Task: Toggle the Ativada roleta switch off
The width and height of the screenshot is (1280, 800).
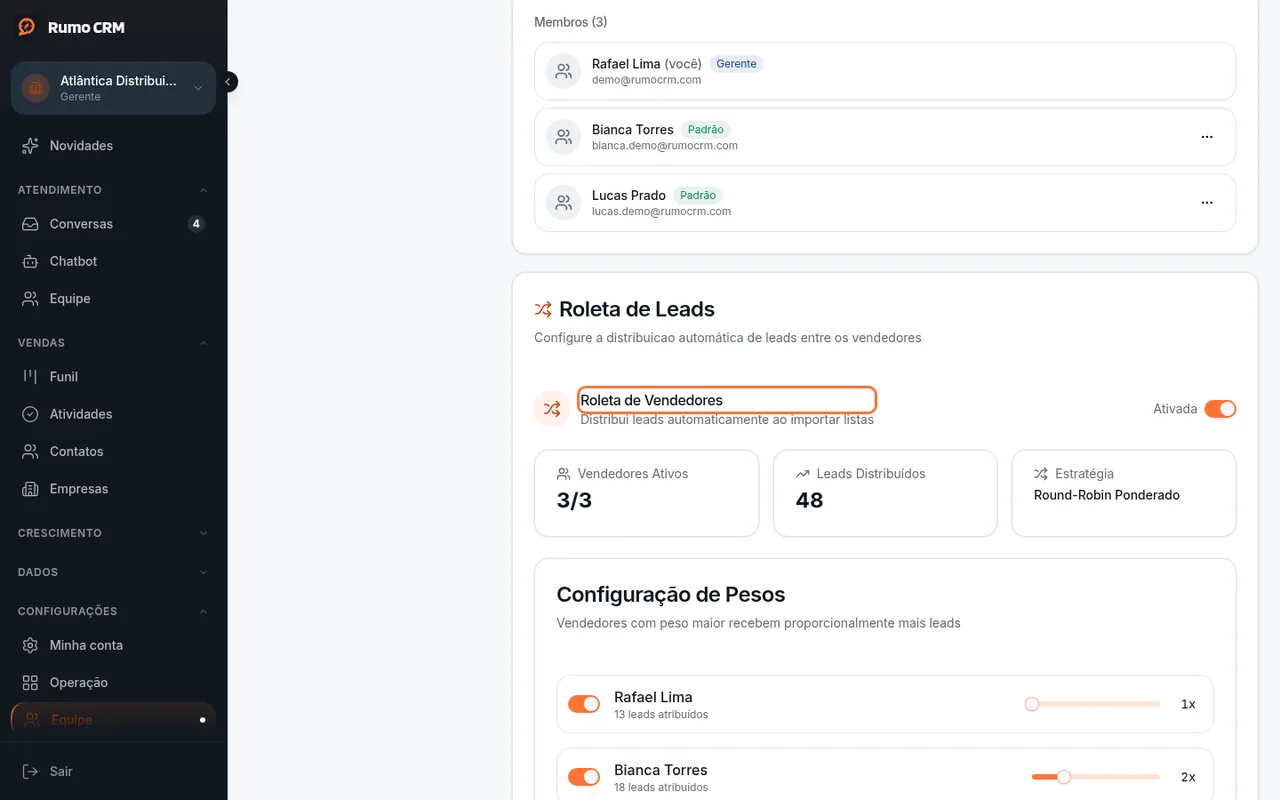Action: coord(1220,409)
